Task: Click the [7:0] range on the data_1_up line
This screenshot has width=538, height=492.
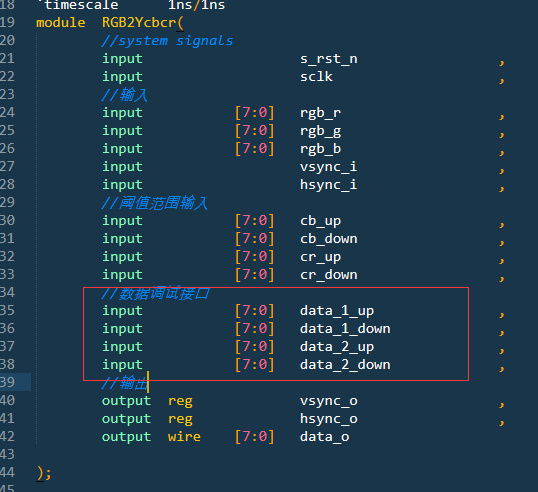Action: [x=255, y=311]
